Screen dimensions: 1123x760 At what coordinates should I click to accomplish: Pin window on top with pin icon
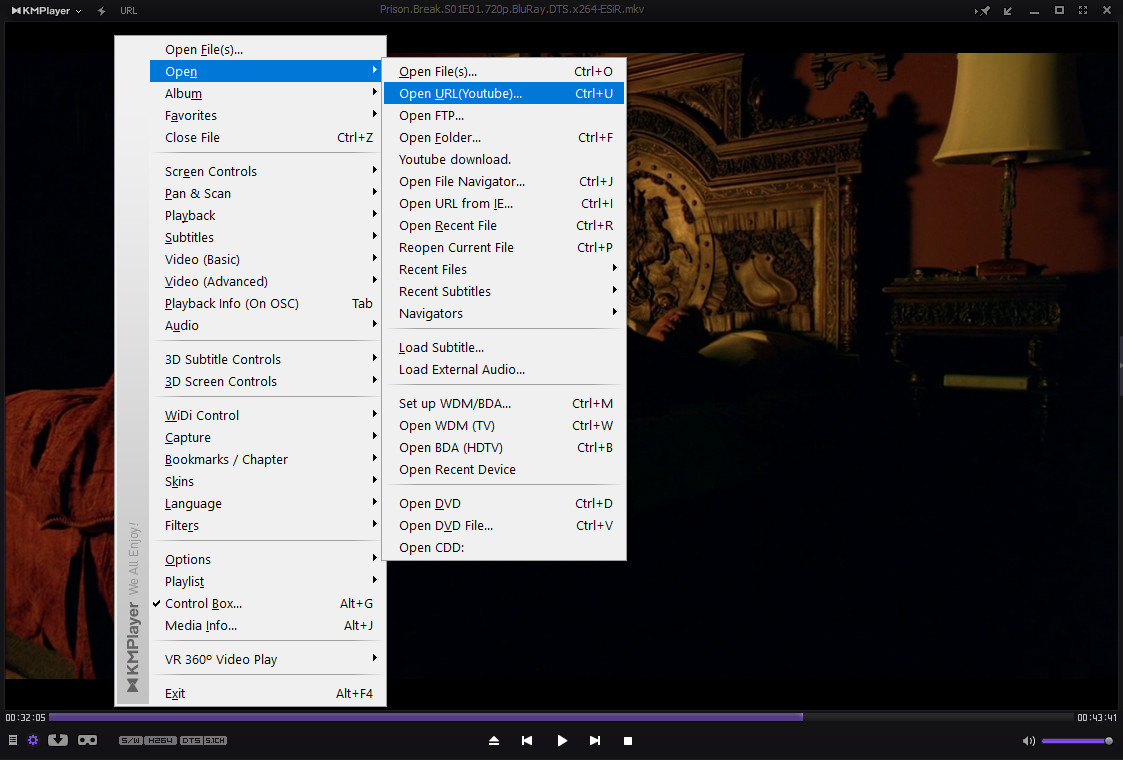983,10
